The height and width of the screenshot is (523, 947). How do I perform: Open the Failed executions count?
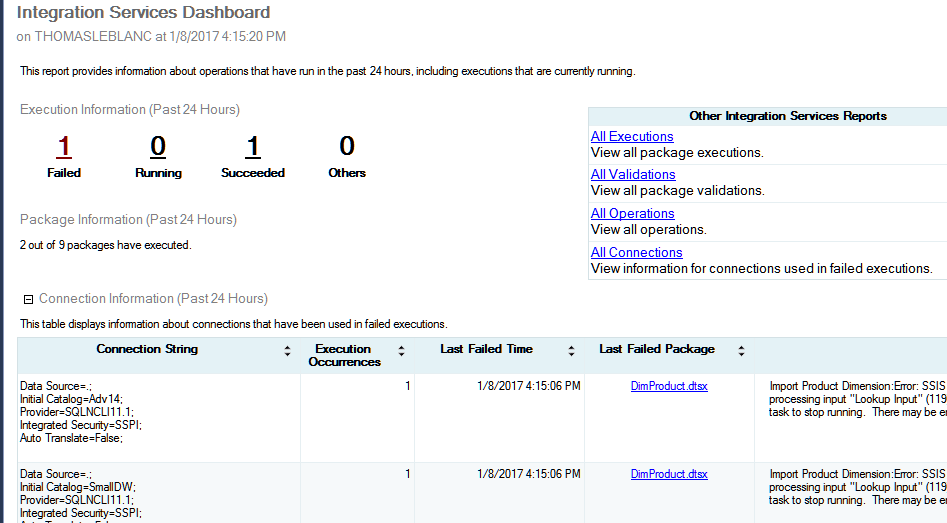[x=64, y=147]
